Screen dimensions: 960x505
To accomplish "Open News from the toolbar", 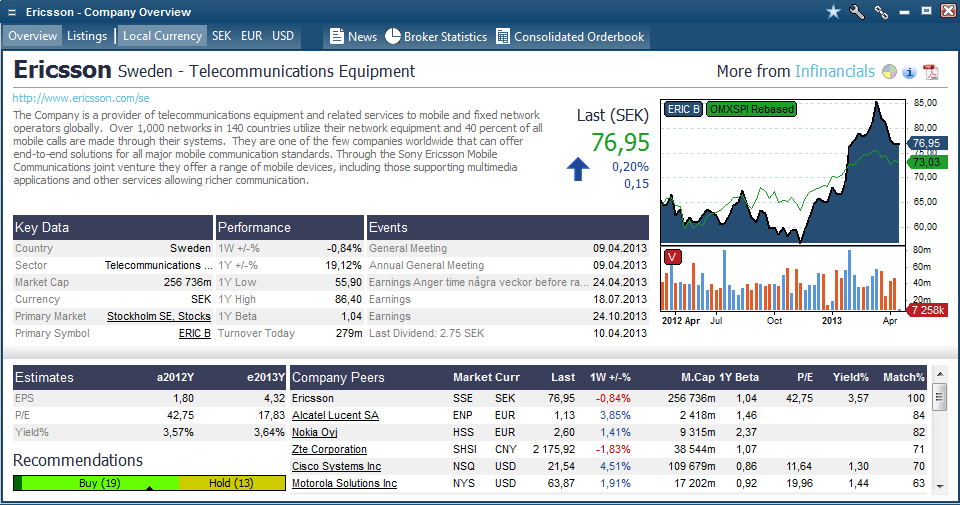I will (x=353, y=37).
